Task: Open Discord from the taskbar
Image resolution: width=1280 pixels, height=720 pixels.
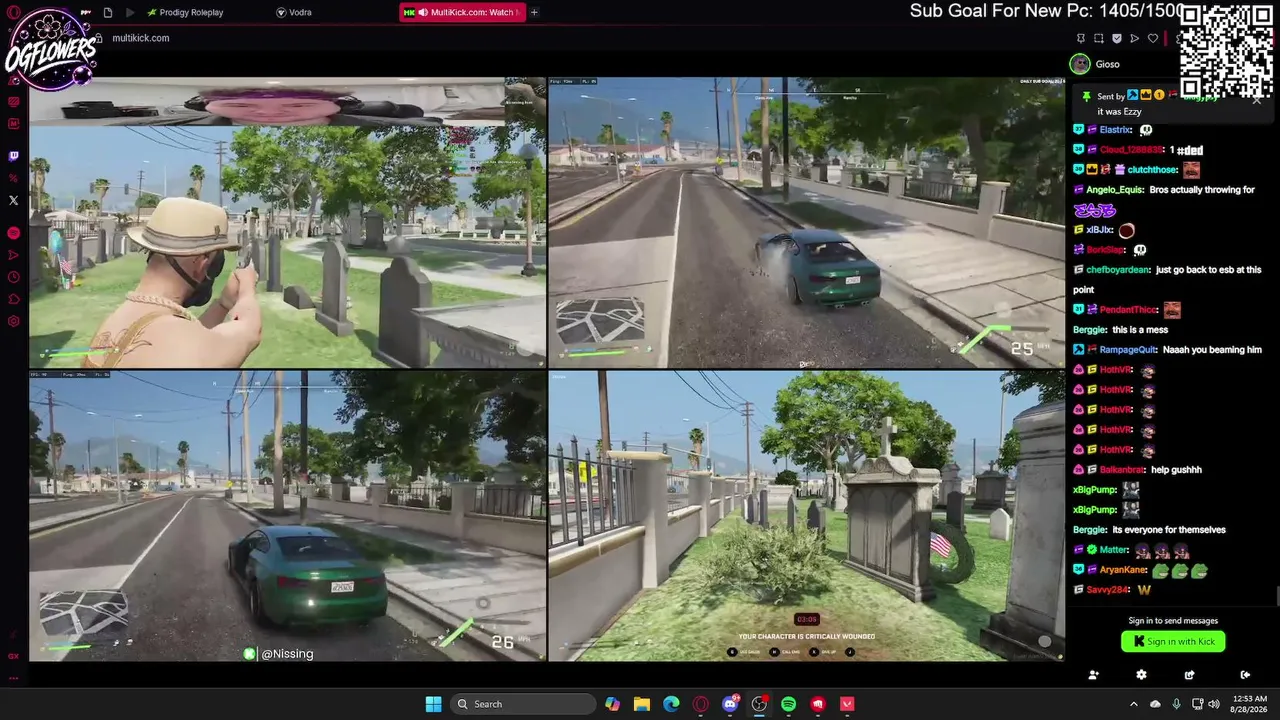Action: coord(730,704)
